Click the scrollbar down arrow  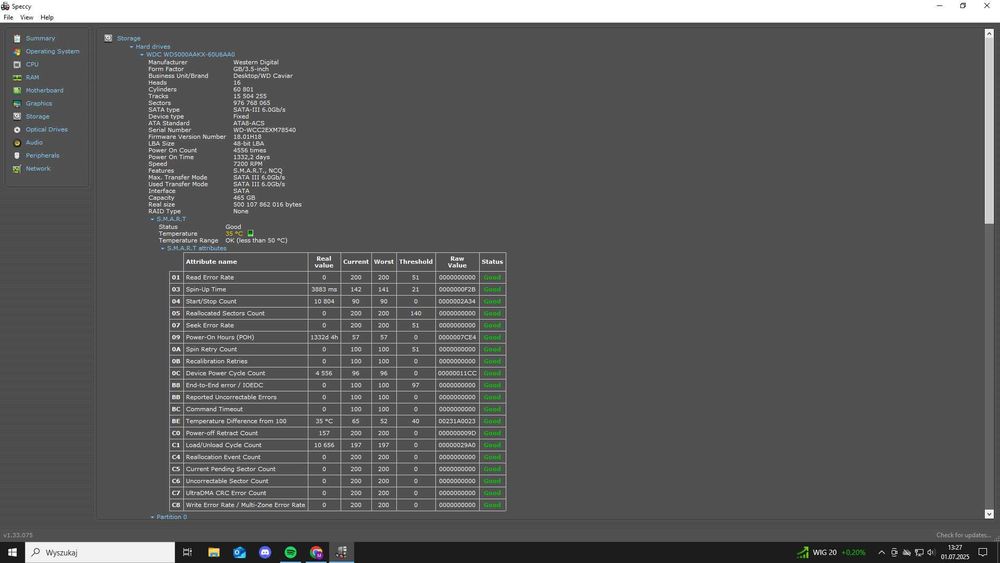[989, 514]
